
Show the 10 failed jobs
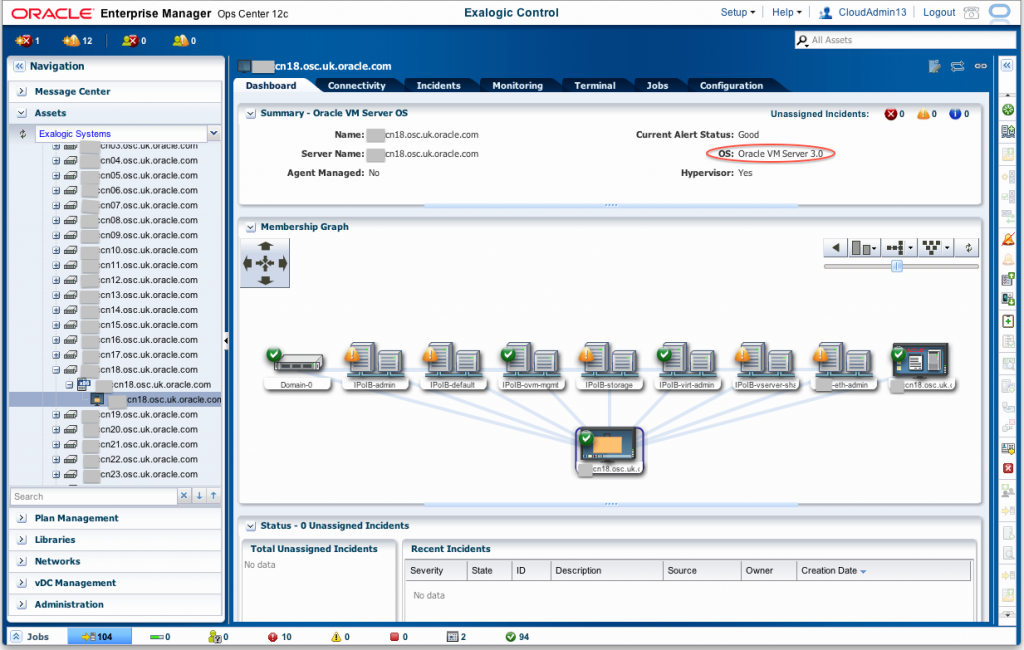(280, 636)
